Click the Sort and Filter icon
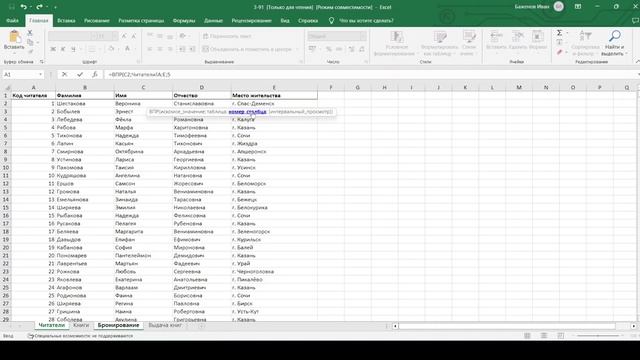The width and height of the screenshot is (640, 360). 585,36
